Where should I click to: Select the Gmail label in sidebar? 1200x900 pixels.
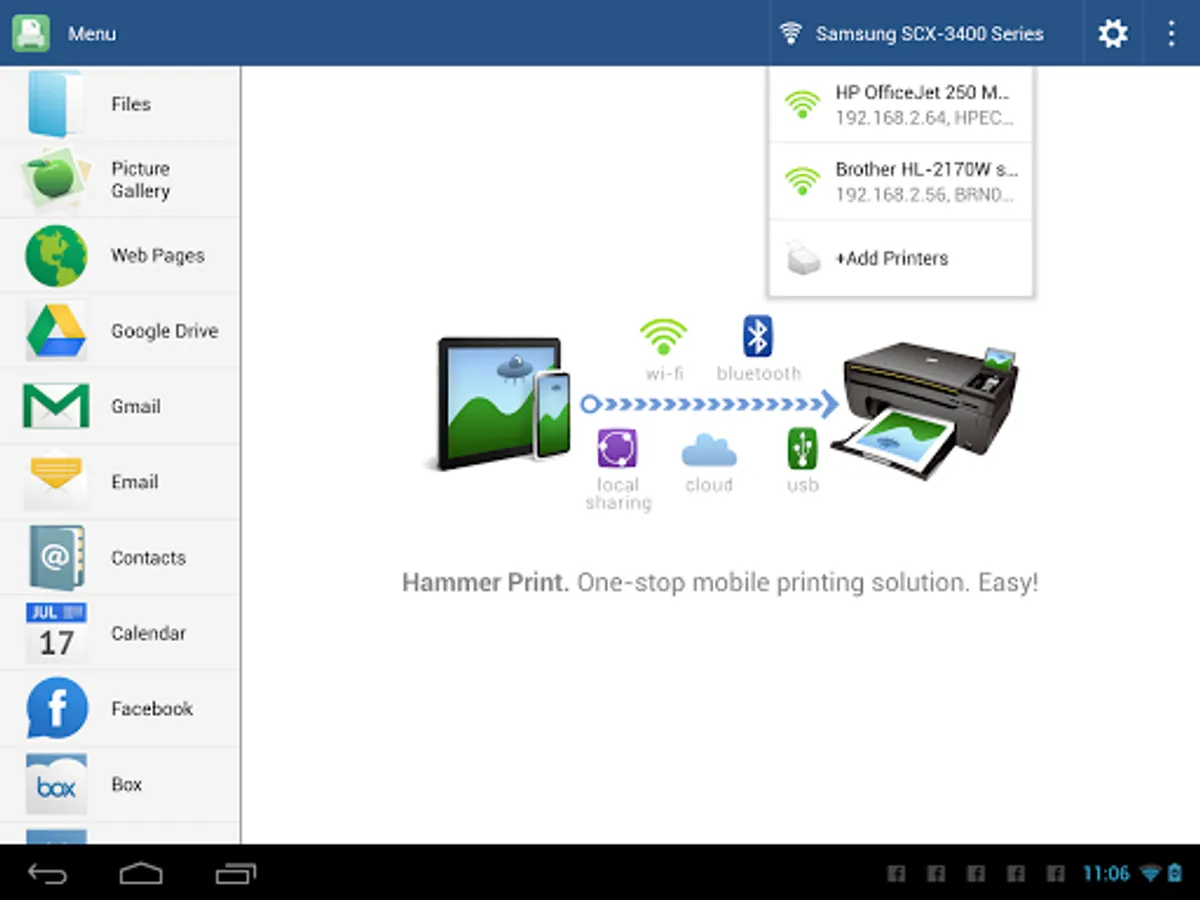(x=136, y=407)
